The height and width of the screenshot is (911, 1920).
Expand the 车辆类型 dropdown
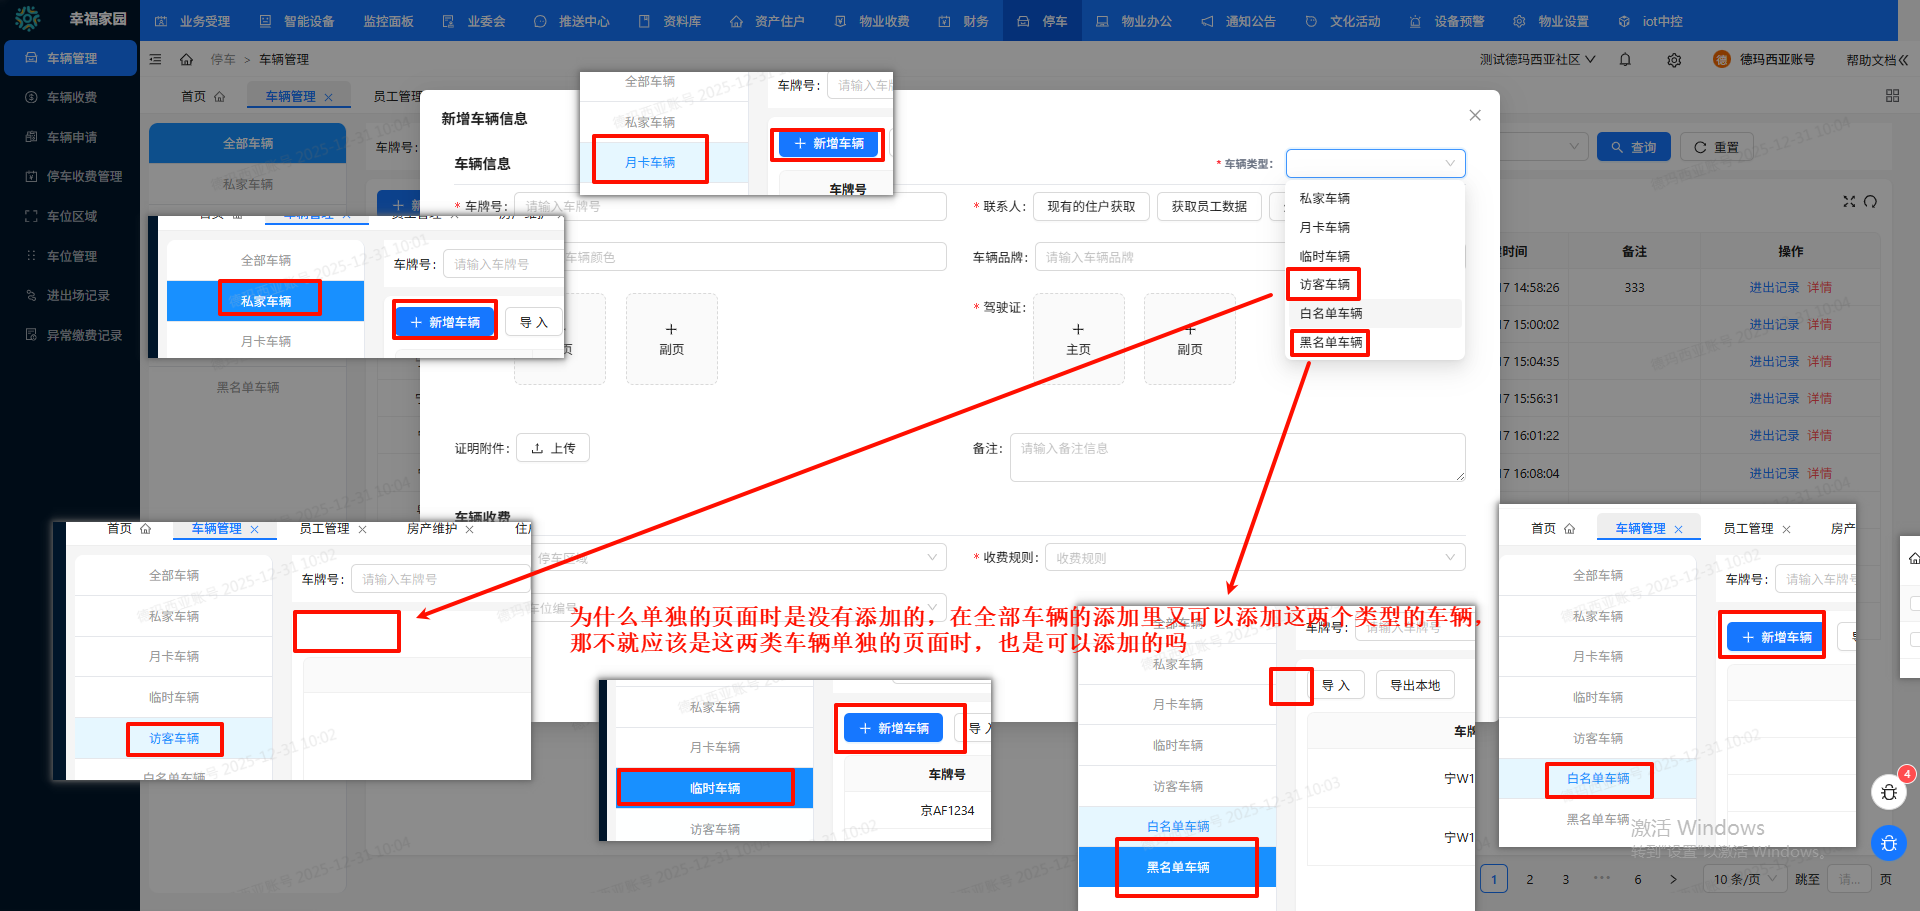(x=1375, y=163)
